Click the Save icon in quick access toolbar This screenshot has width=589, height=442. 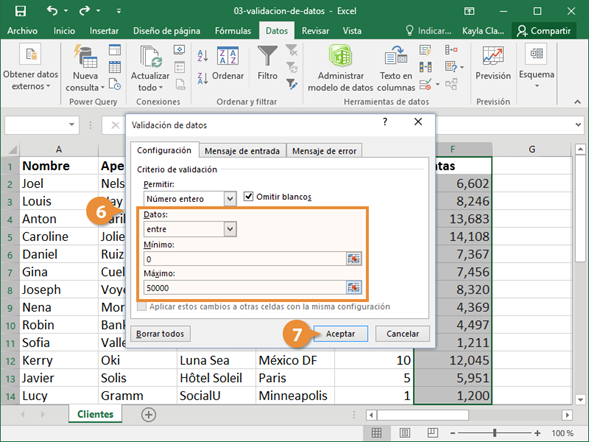point(20,11)
